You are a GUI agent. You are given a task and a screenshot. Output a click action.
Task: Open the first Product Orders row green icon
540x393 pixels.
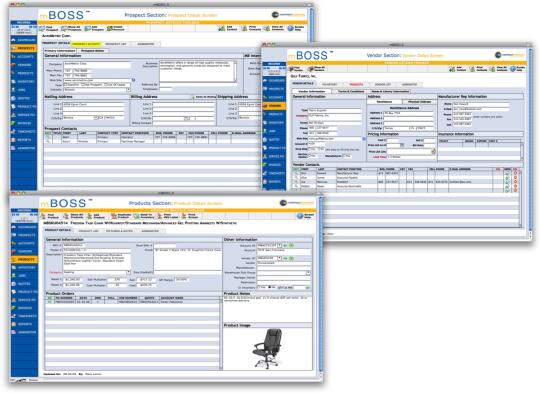click(x=50, y=302)
